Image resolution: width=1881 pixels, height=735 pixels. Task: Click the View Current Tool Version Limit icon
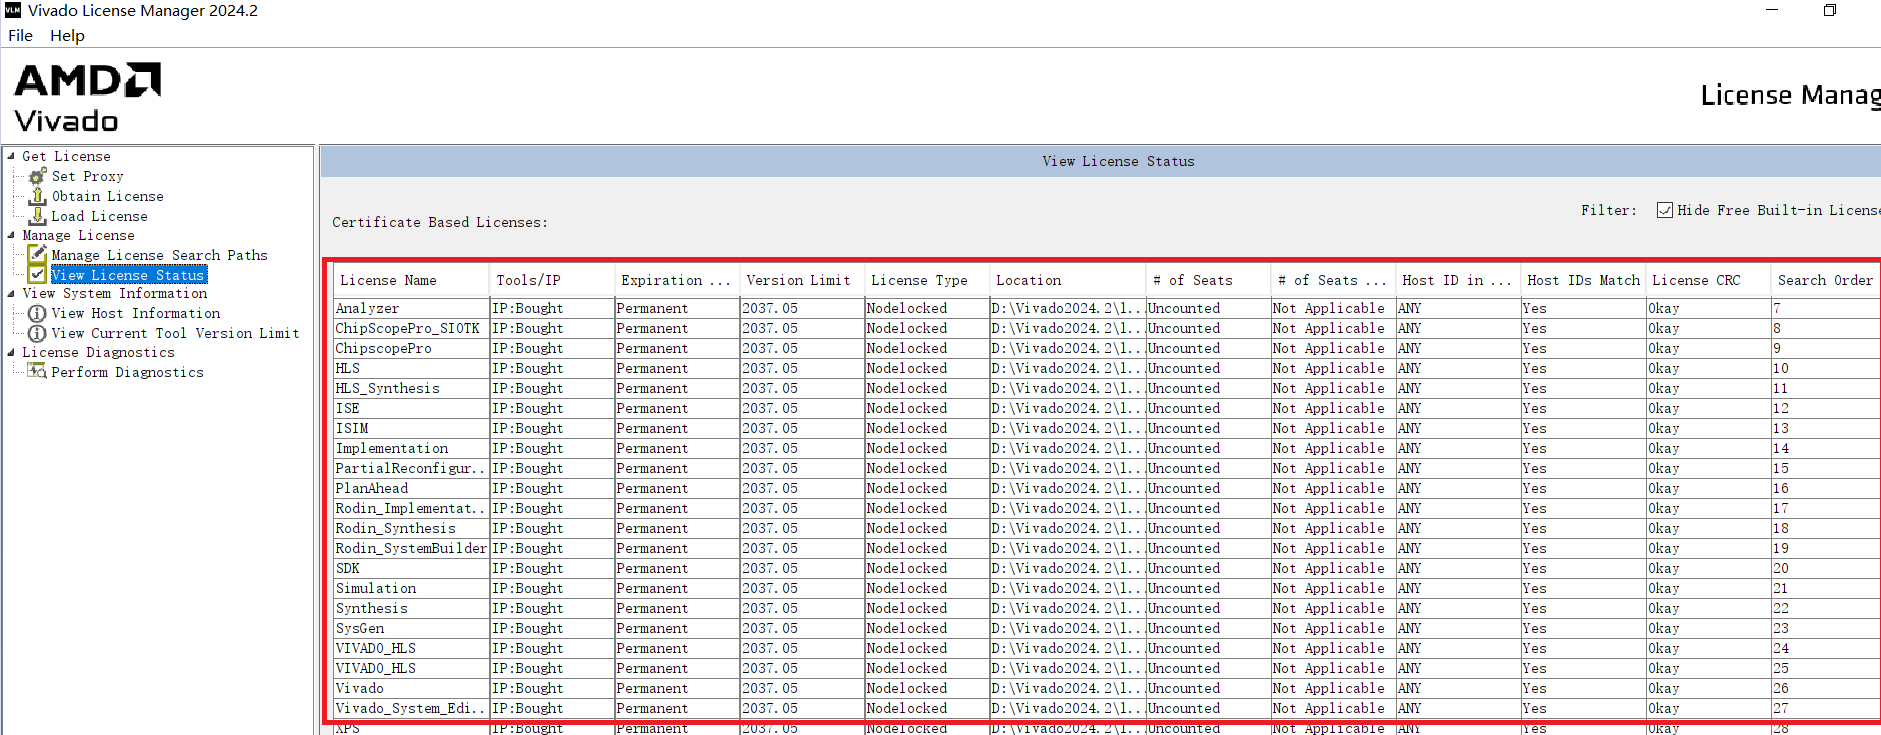(x=37, y=333)
